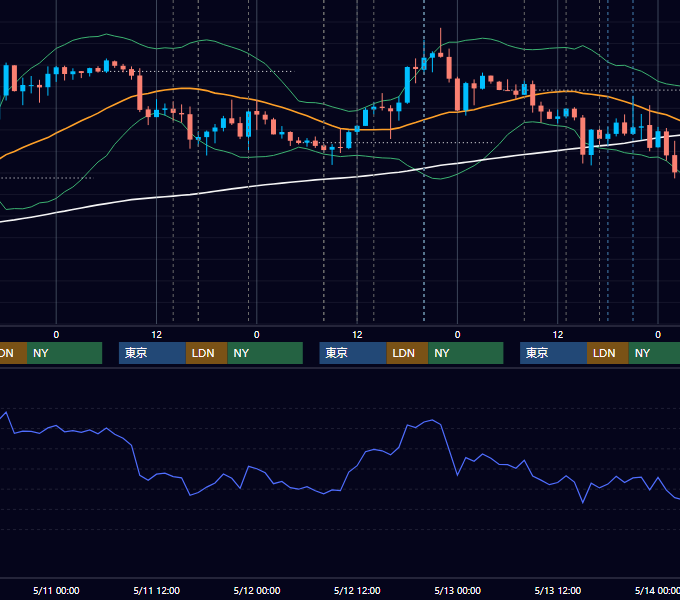Screen dimensions: 680x600
Task: Click the 5/11 00:00 time axis label
Action: click(x=56, y=590)
